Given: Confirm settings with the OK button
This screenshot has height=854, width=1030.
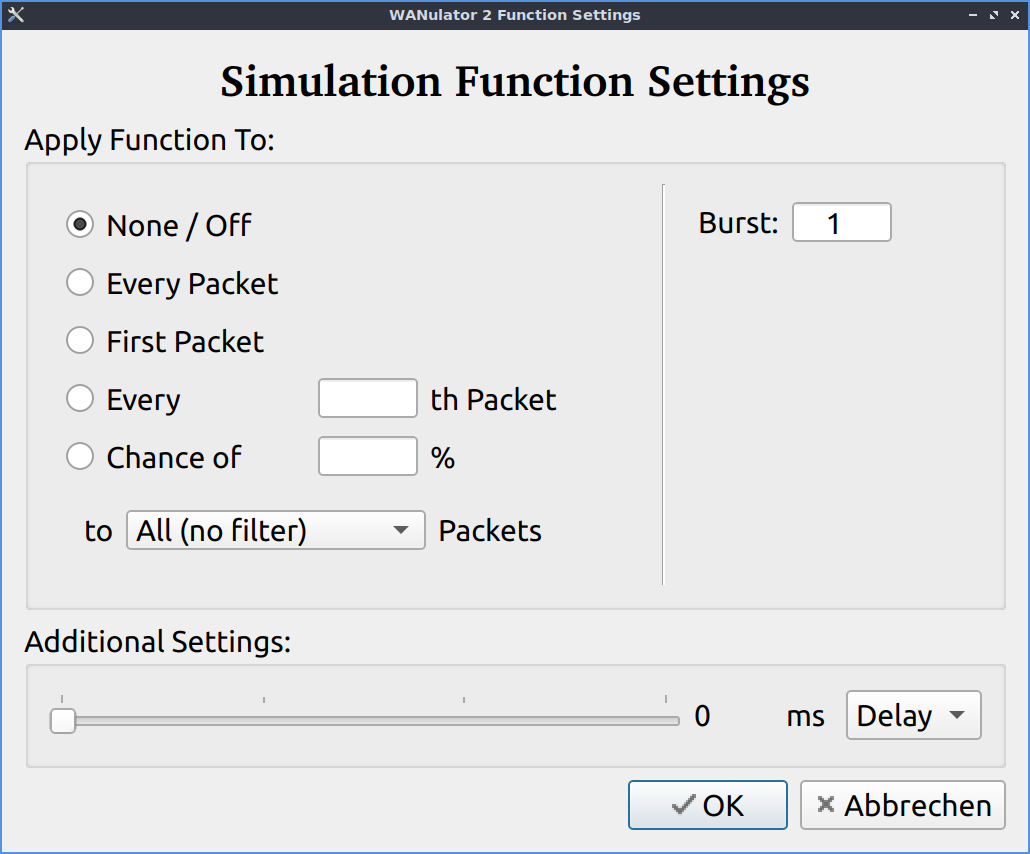Looking at the screenshot, I should [707, 804].
